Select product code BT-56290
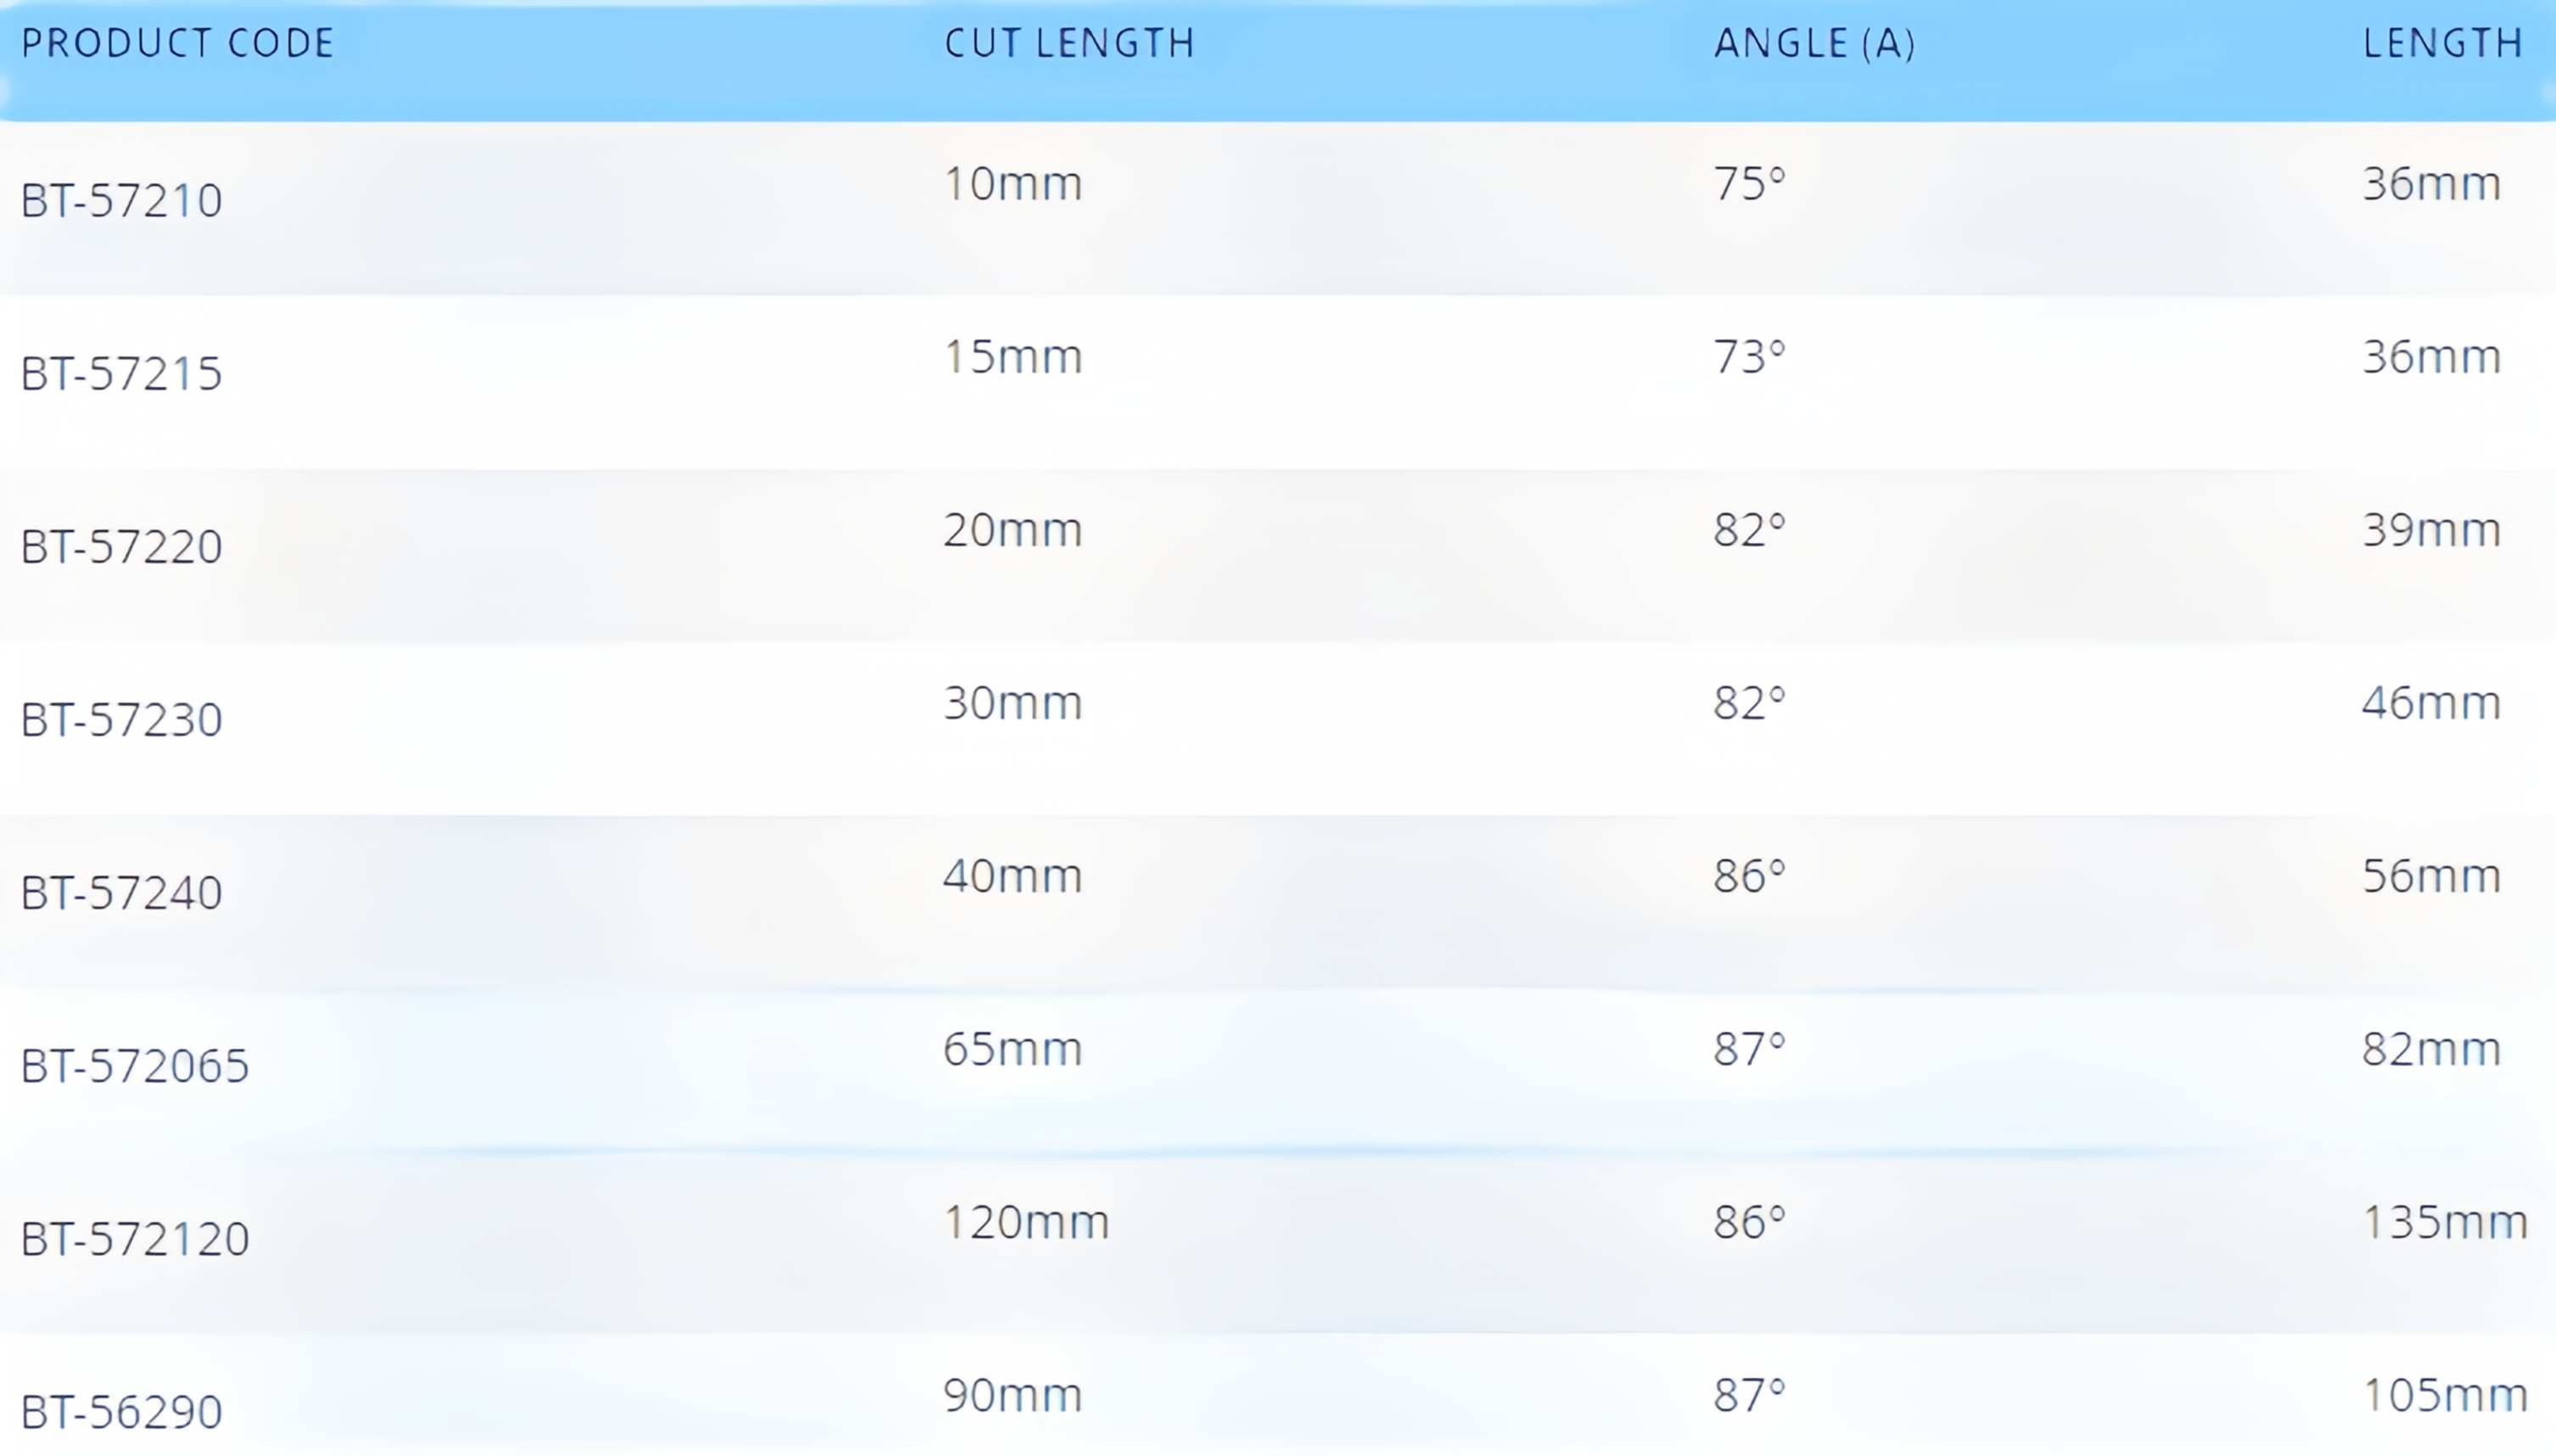Screen dimensions: 2556x1456 [x=121, y=1411]
